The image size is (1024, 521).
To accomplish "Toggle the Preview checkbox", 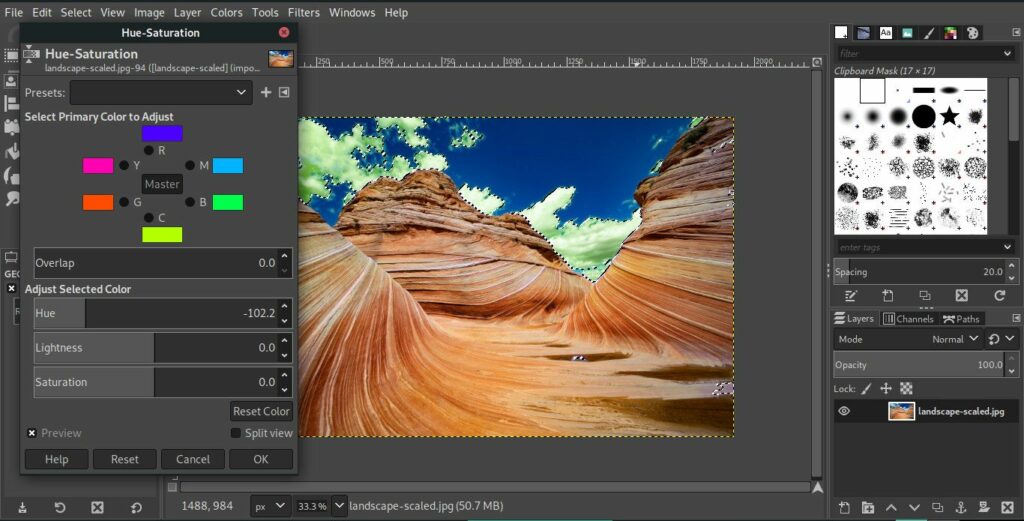I will 32,433.
